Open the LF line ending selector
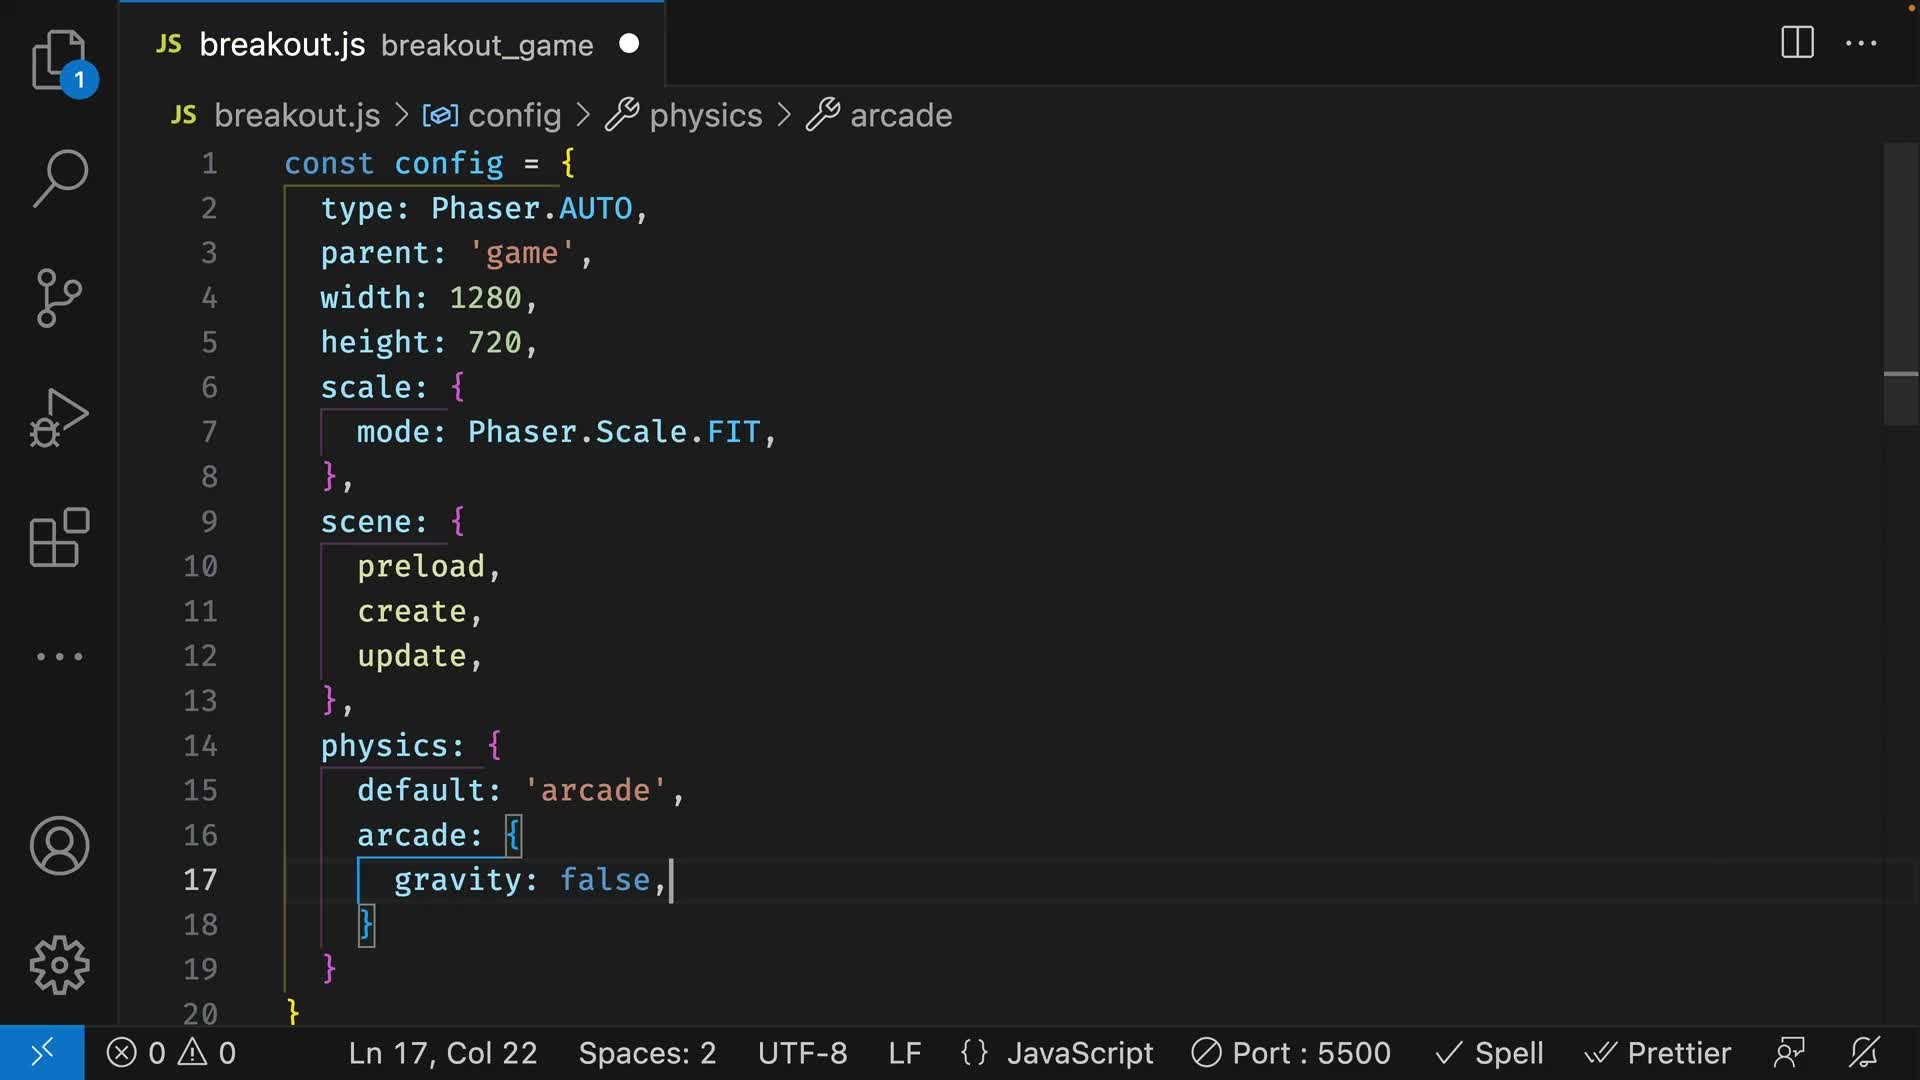 pyautogui.click(x=903, y=1052)
